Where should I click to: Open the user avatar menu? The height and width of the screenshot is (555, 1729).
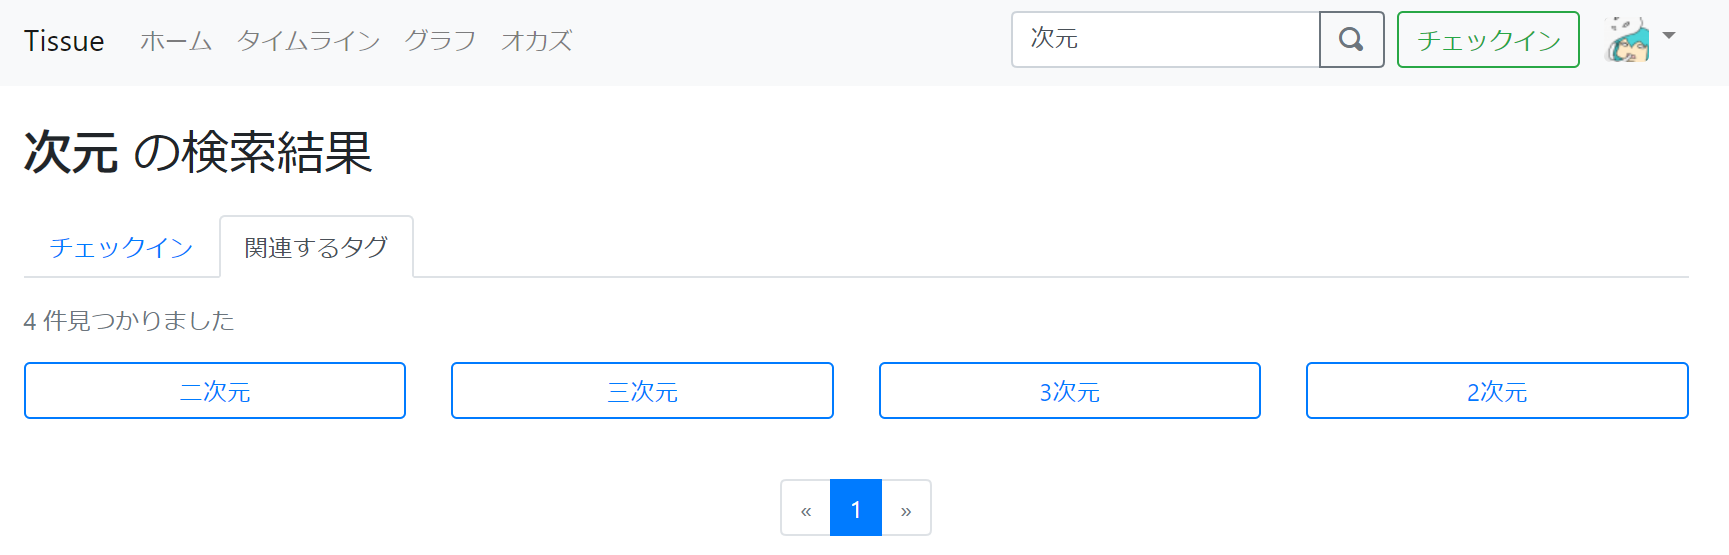[x=1627, y=40]
